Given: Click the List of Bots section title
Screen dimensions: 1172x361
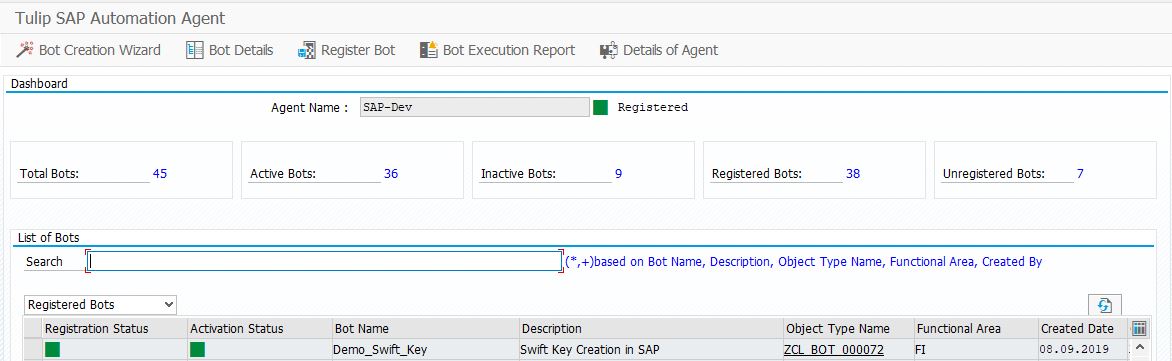Looking at the screenshot, I should click(x=48, y=238).
